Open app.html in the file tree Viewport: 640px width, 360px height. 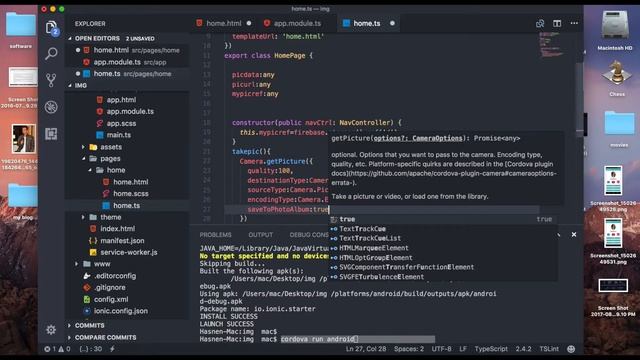click(121, 100)
